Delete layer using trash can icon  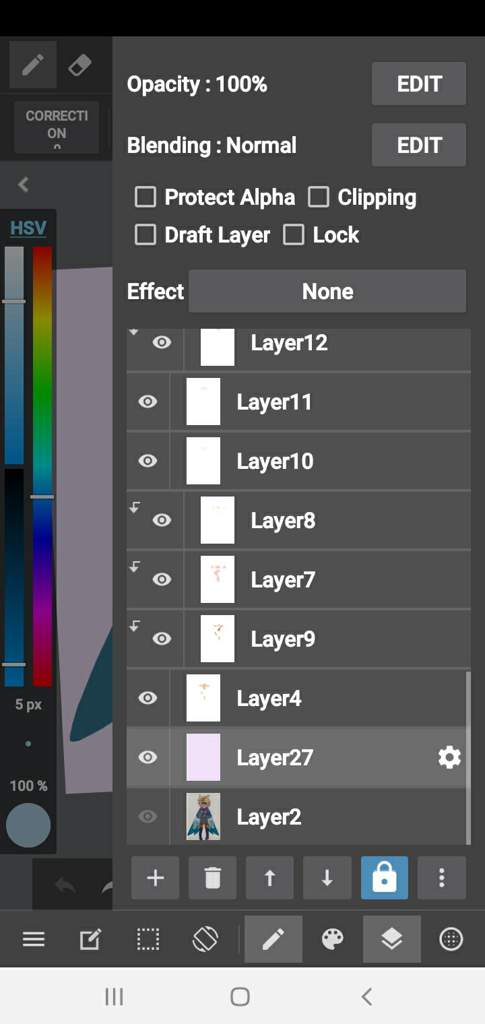pos(212,878)
